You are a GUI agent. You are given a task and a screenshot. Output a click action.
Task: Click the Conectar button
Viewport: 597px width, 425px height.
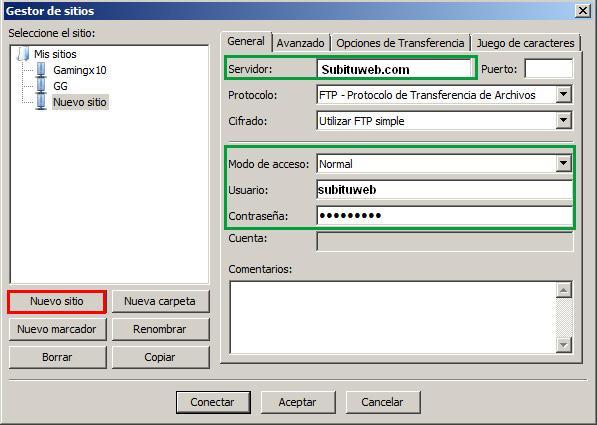point(213,402)
